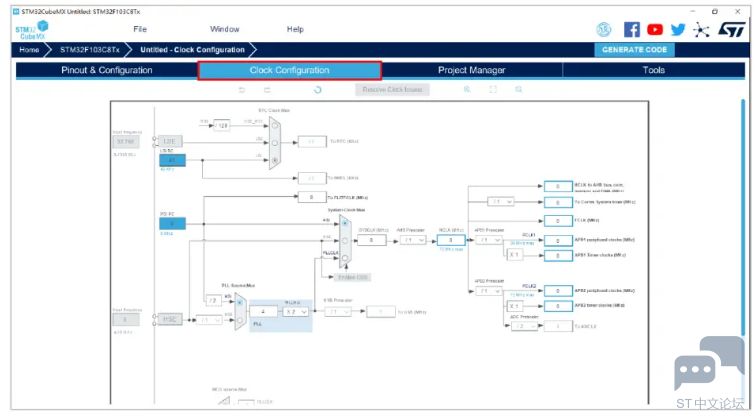Click the anniversary badge icon beside Facebook

604,30
